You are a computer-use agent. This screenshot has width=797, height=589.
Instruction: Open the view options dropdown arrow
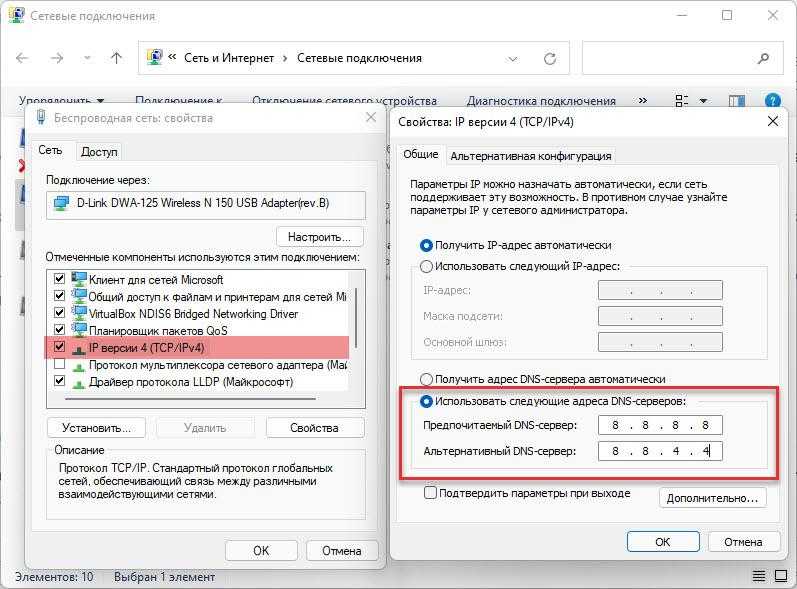point(703,101)
